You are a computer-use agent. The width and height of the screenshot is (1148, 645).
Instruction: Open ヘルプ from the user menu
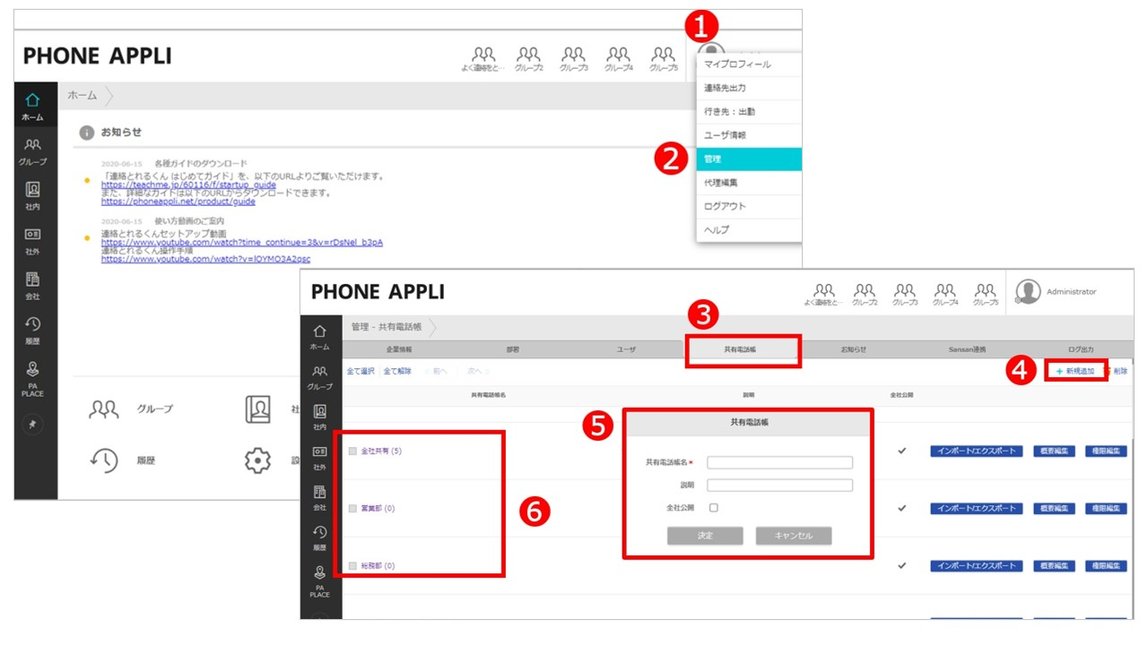tap(749, 230)
